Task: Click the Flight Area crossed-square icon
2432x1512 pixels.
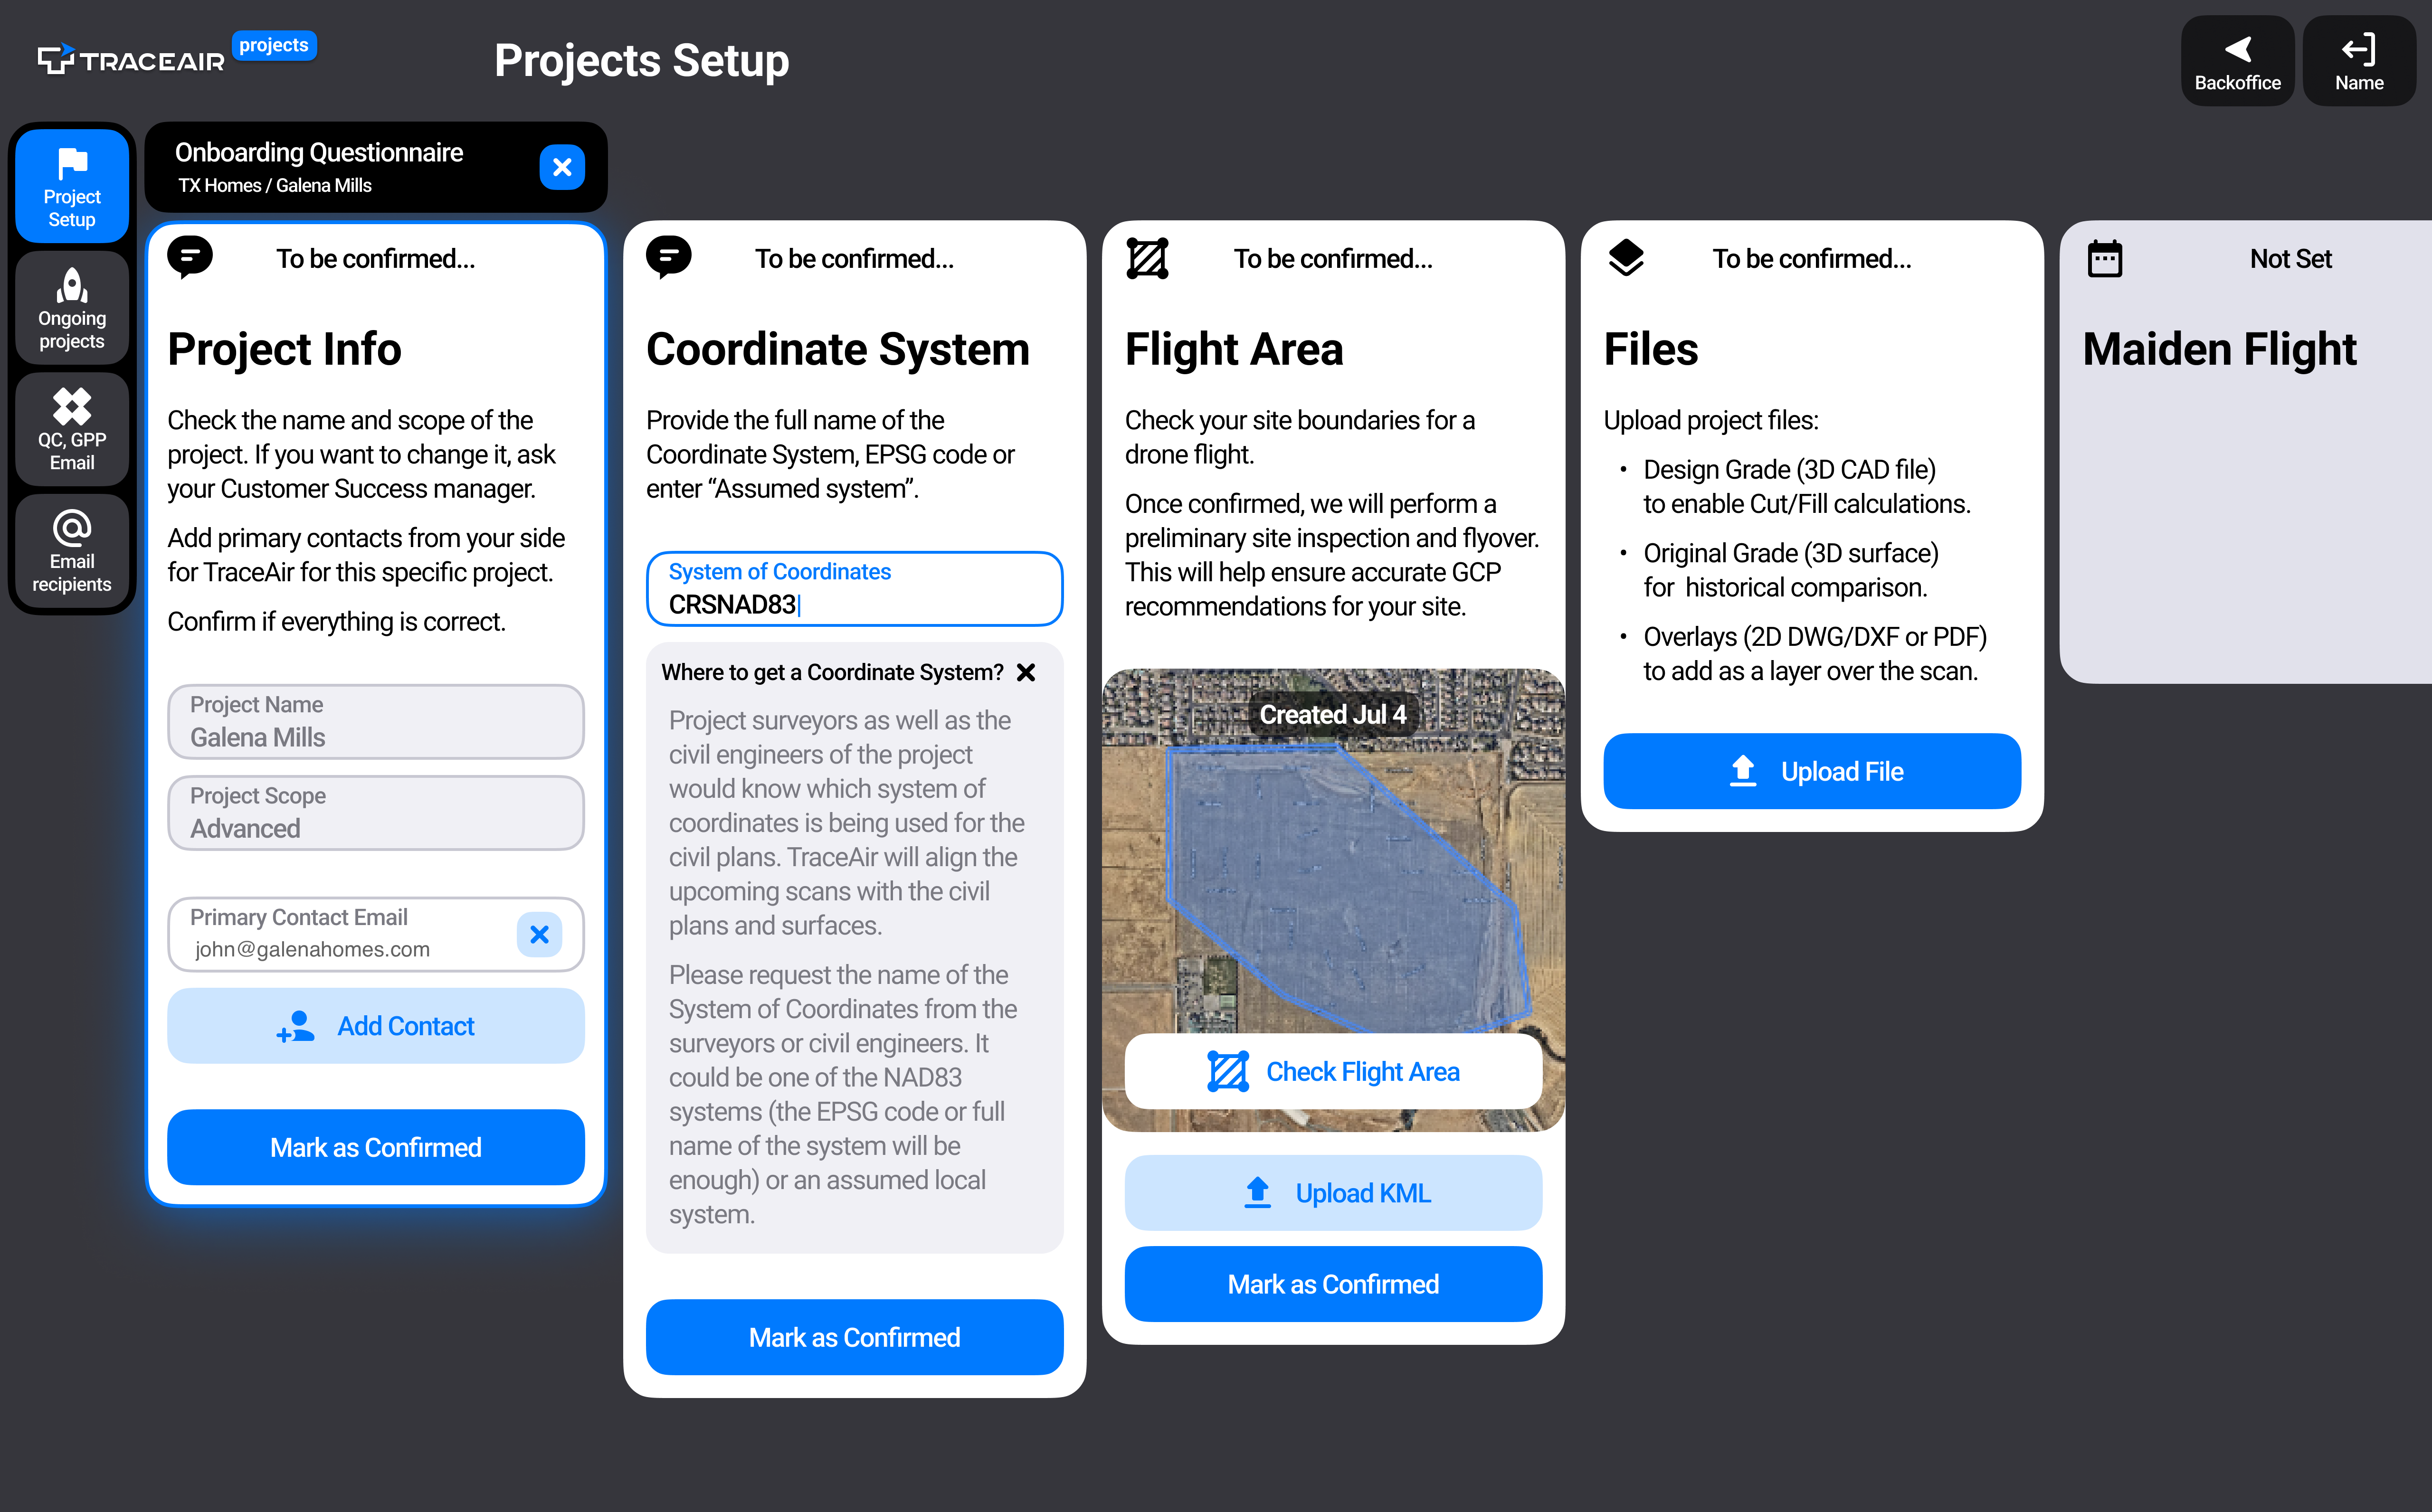Action: click(1147, 258)
